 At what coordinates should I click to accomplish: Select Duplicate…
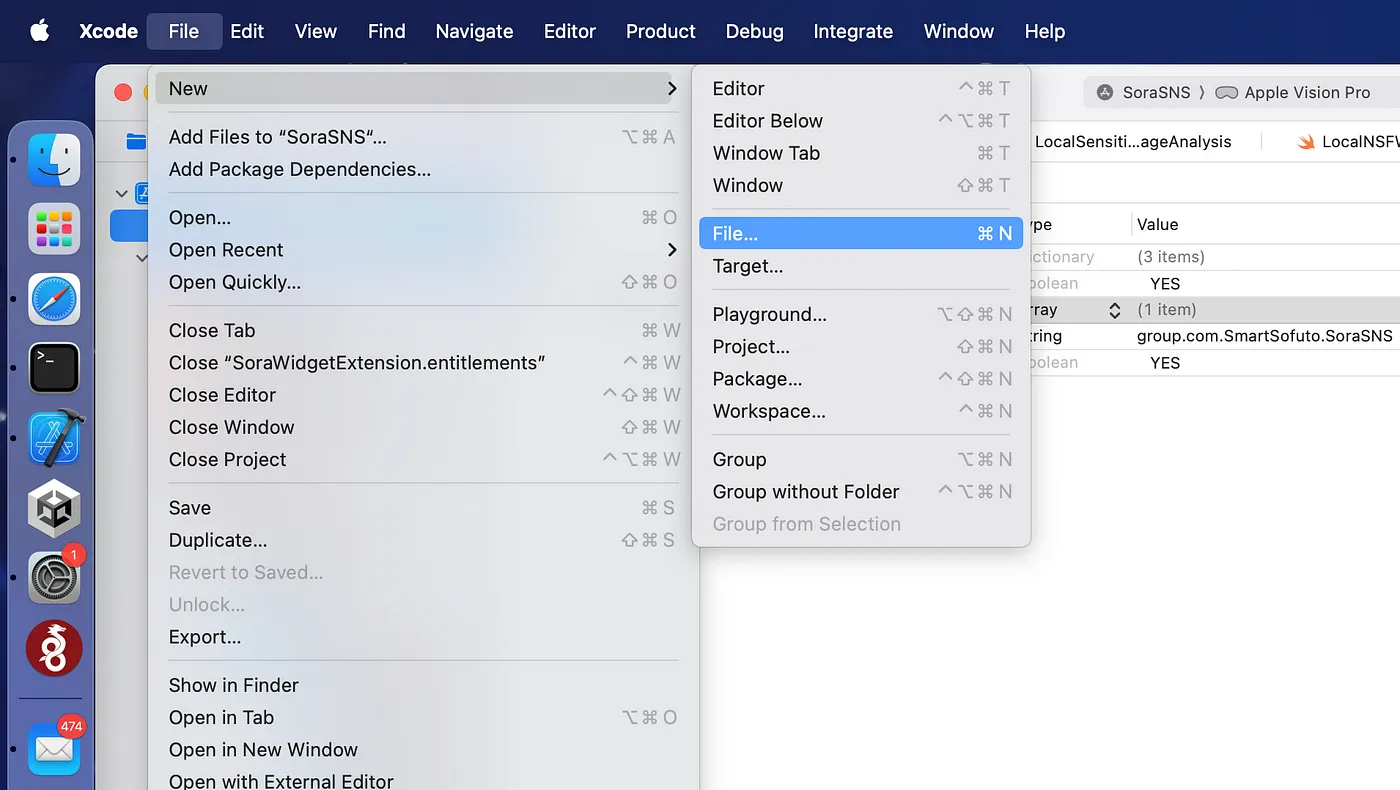[x=422, y=540]
